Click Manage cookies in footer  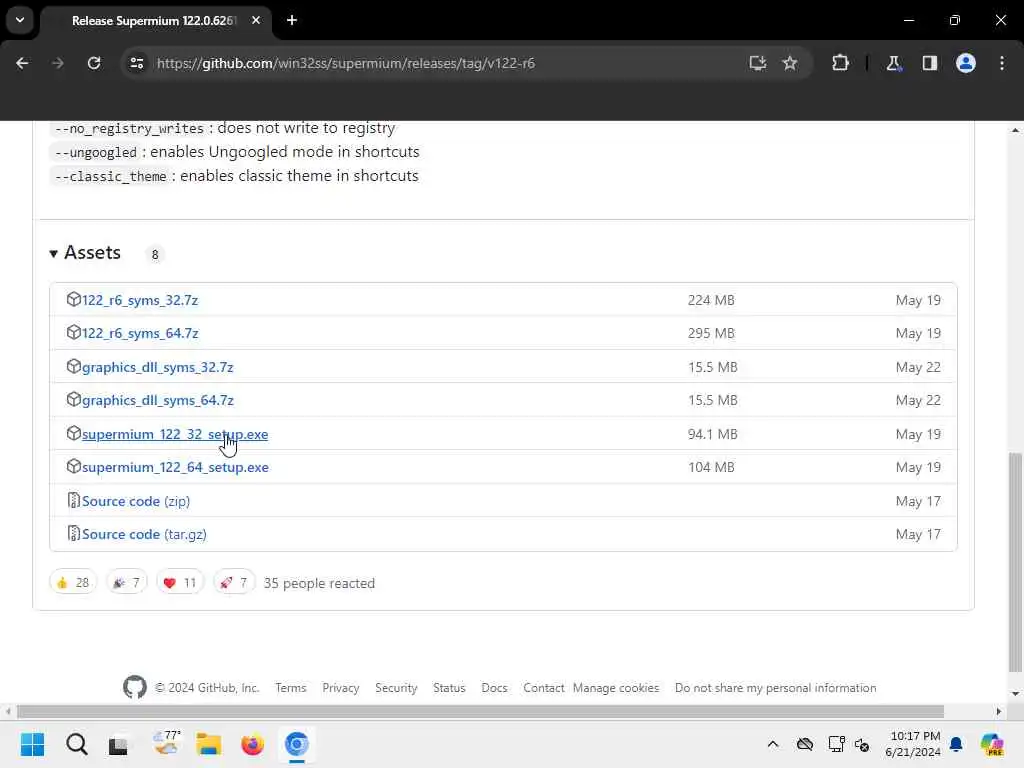[616, 688]
